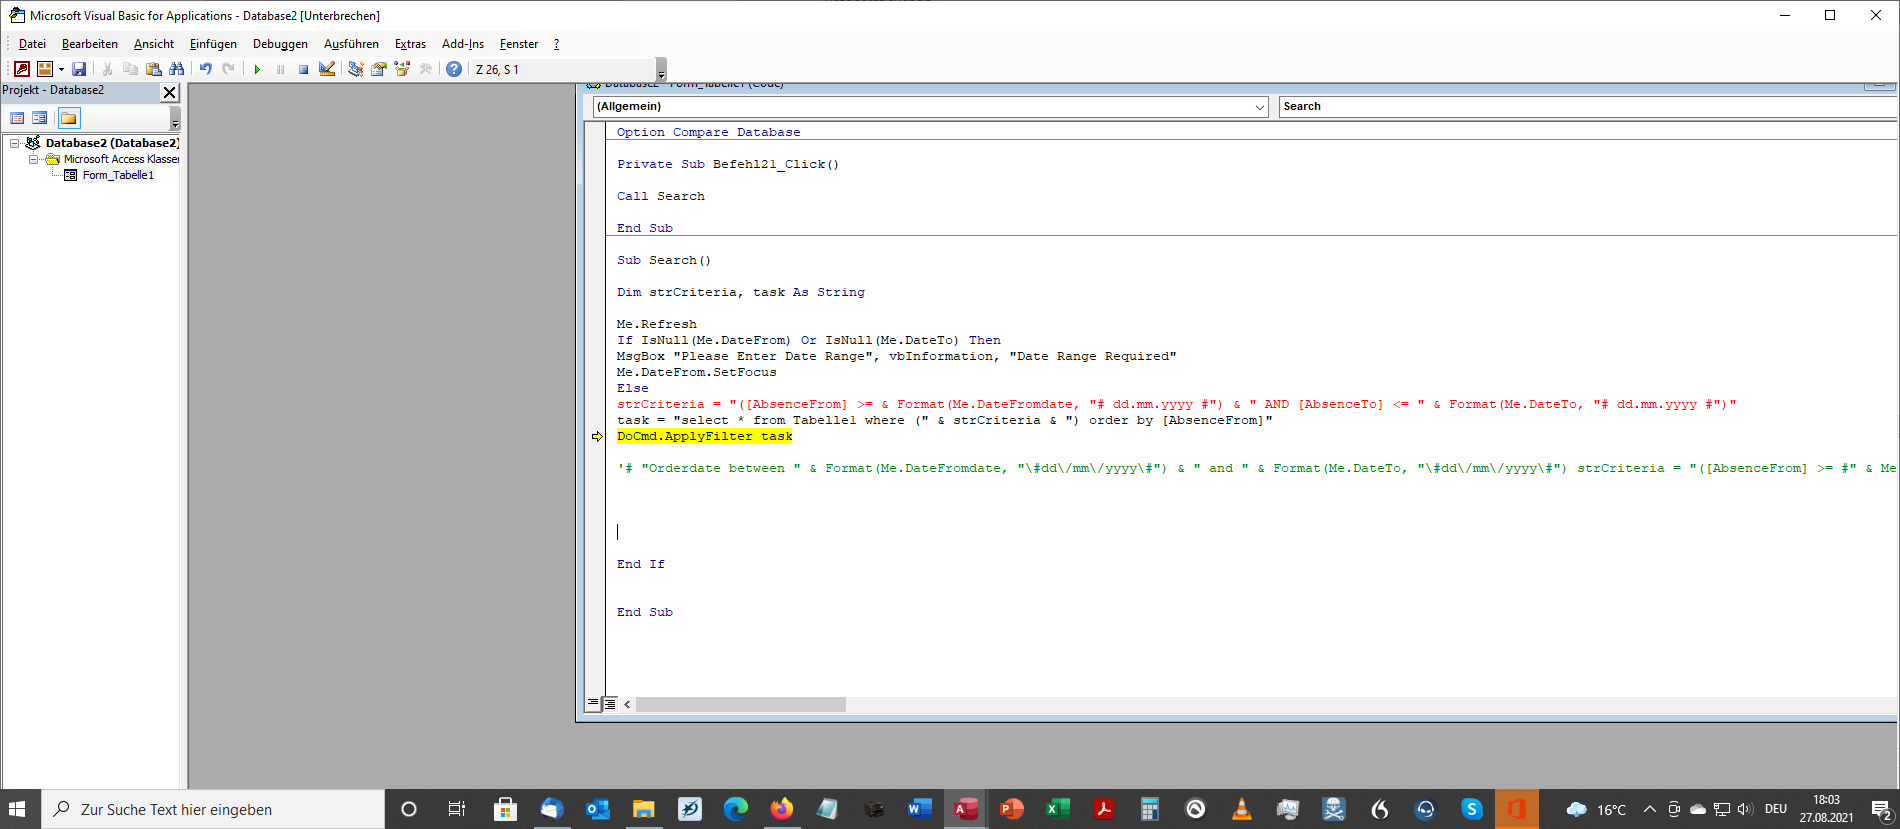Screen dimensions: 1900x829
Task: Click the Insert Module toolbar icon
Action: [x=45, y=69]
